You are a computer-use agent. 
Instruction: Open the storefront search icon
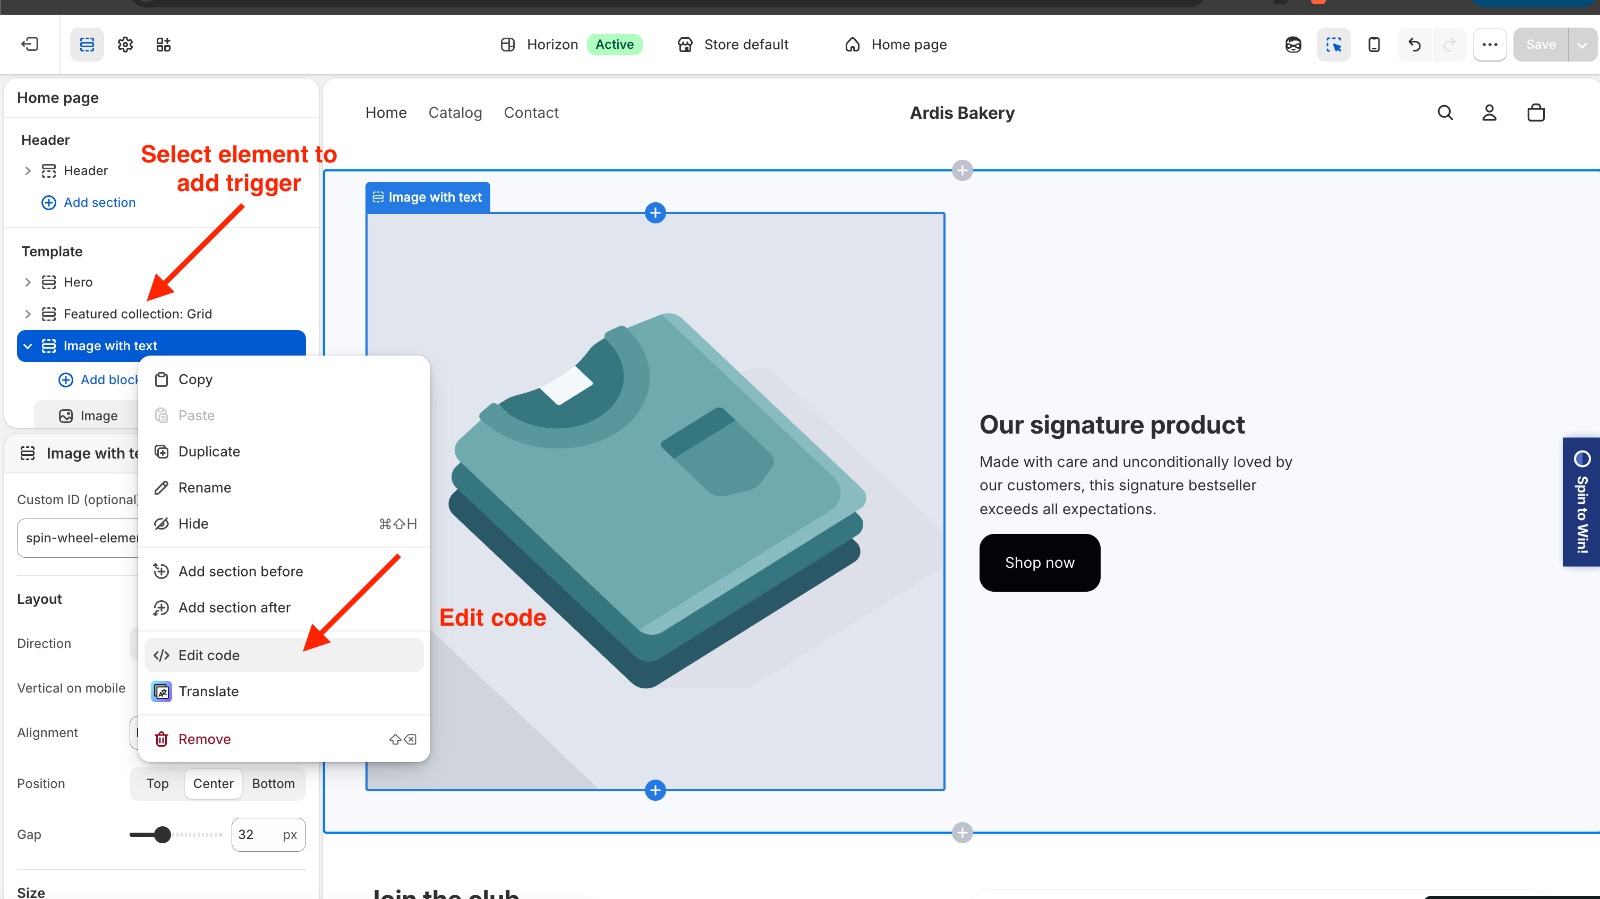coord(1445,113)
